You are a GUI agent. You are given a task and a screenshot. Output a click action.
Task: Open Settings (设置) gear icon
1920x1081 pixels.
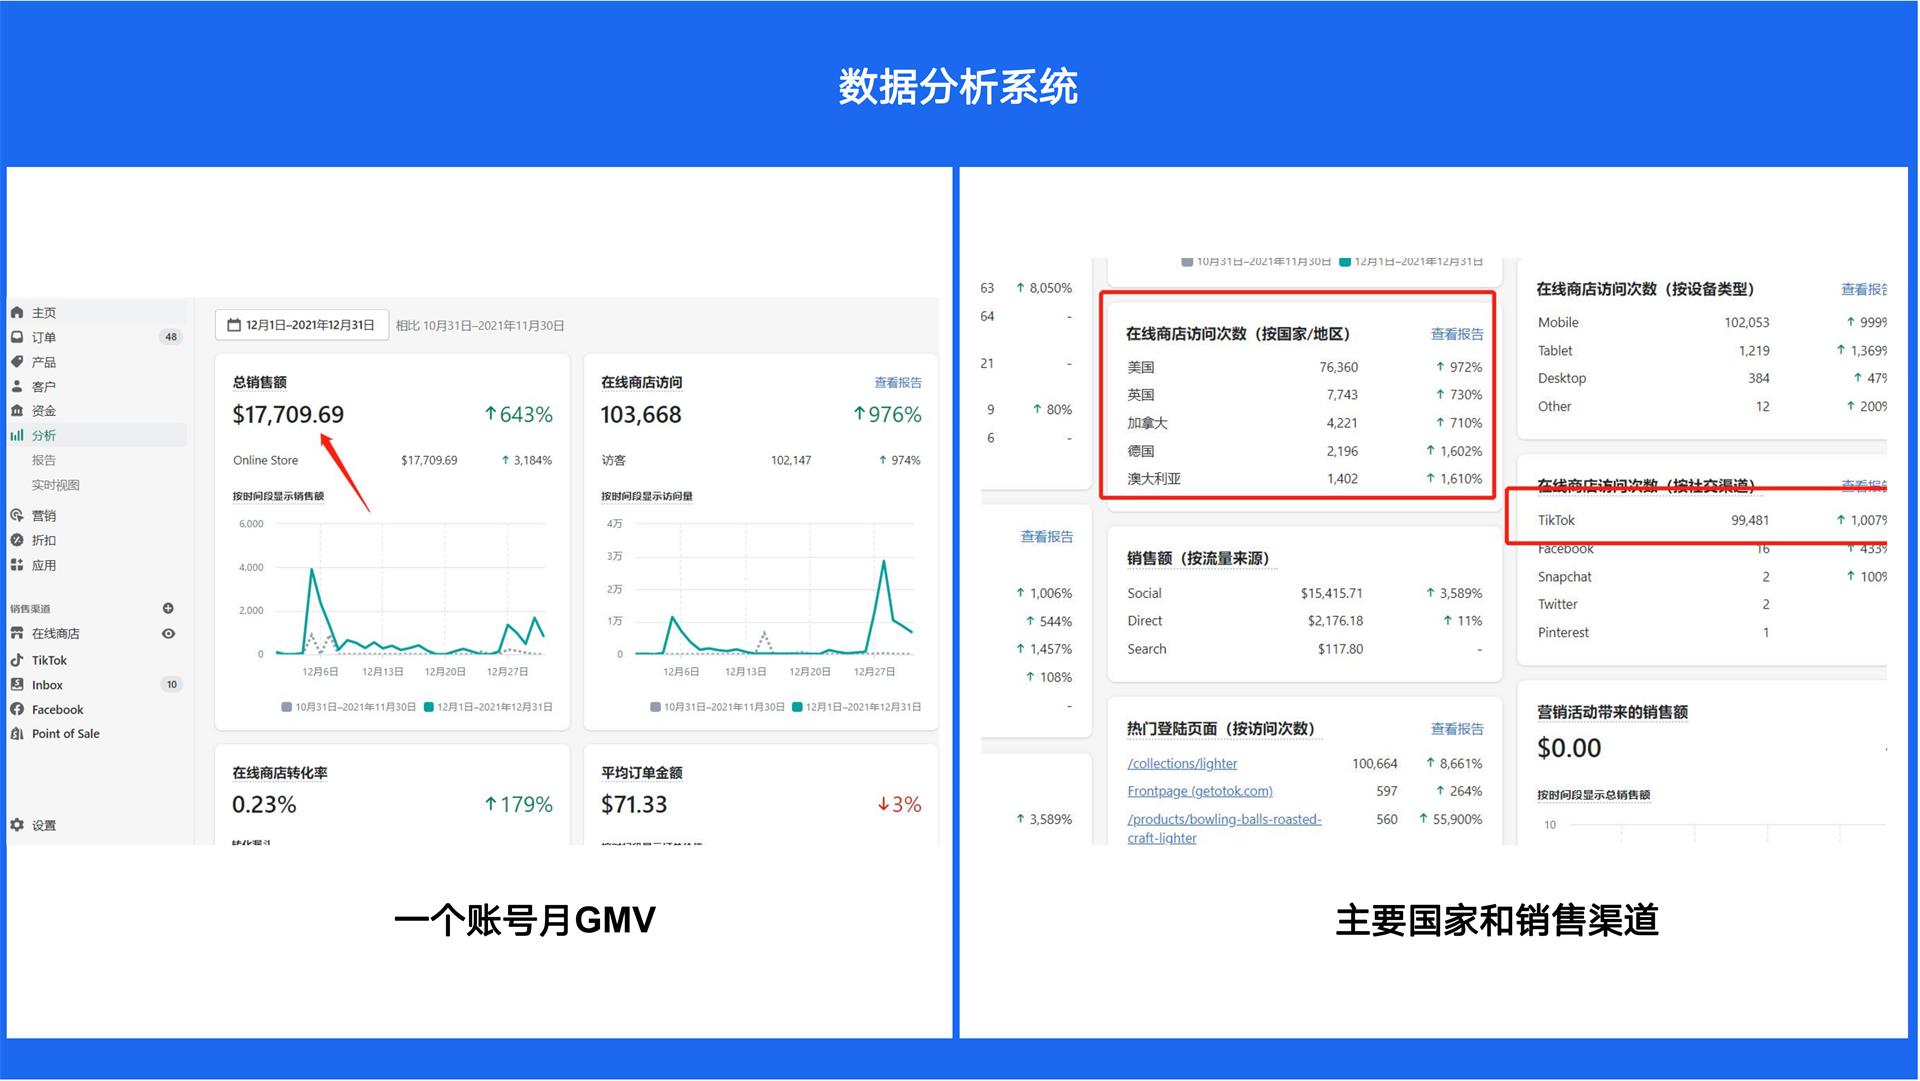[17, 825]
